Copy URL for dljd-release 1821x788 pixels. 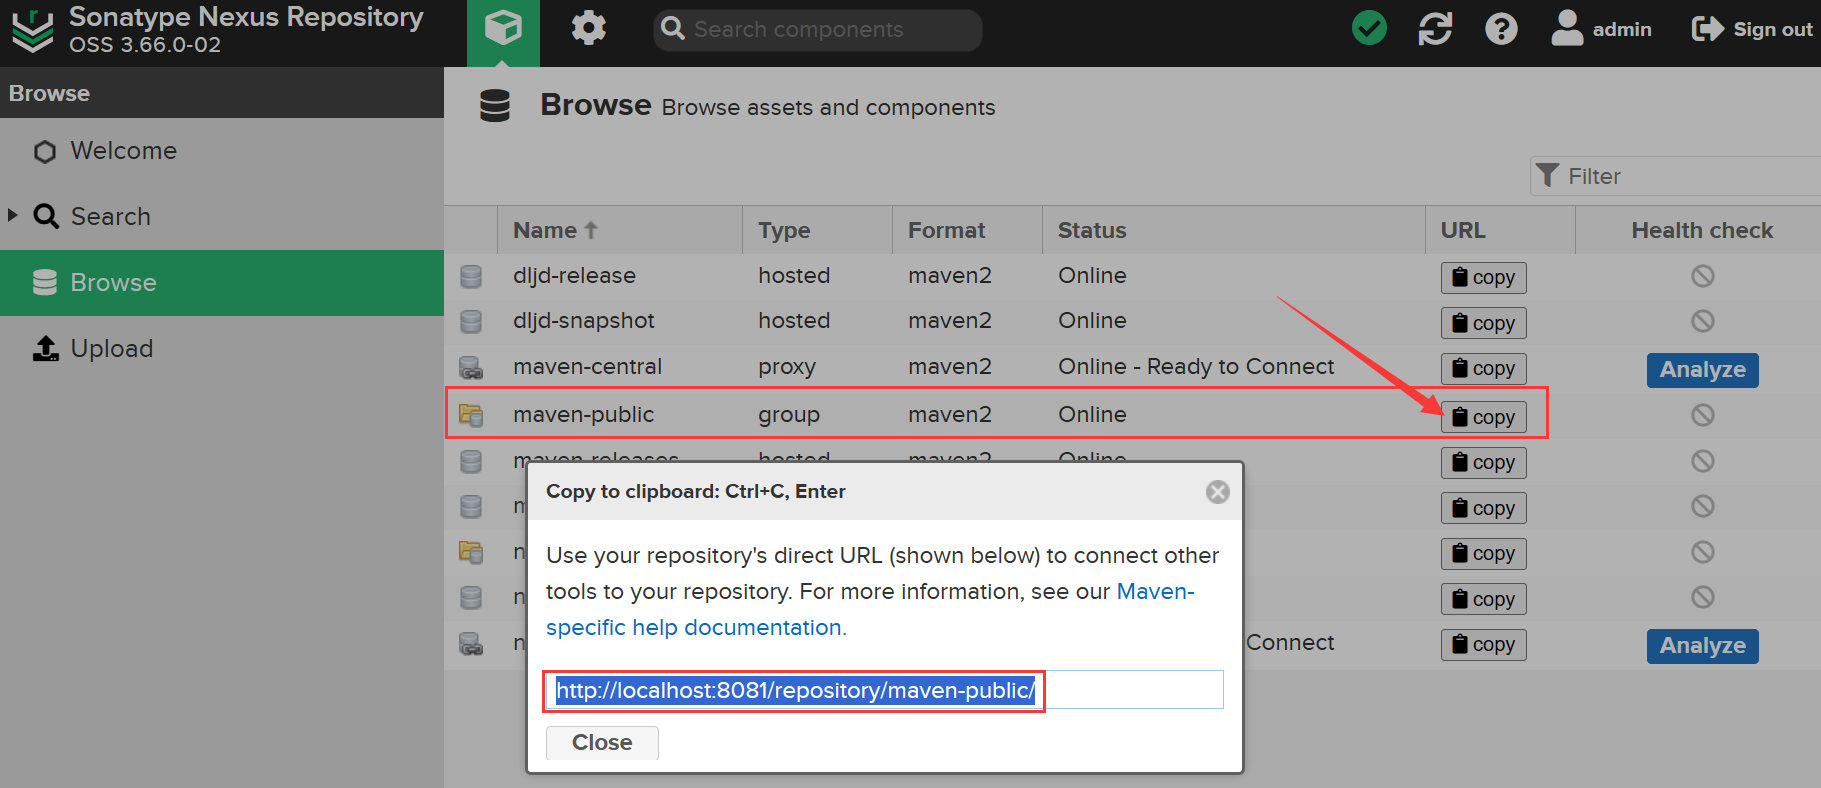[x=1483, y=277]
